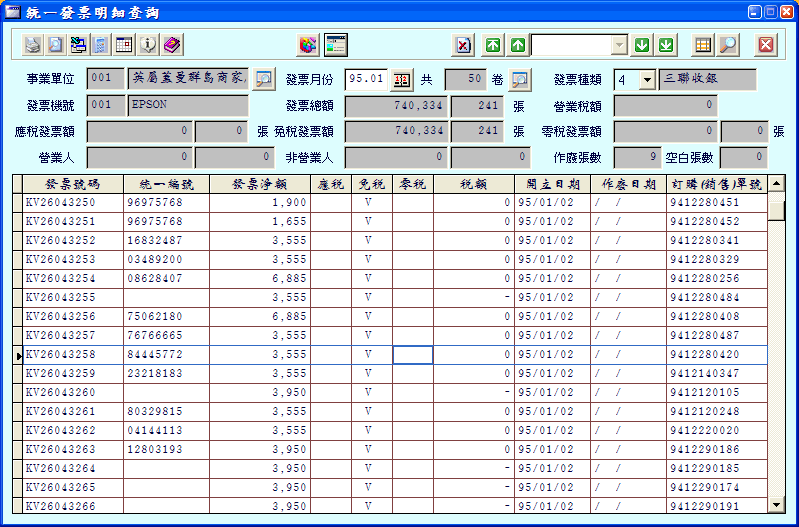Image resolution: width=799 pixels, height=527 pixels.
Task: Click the lookup button next to 卷
Action: click(x=520, y=79)
